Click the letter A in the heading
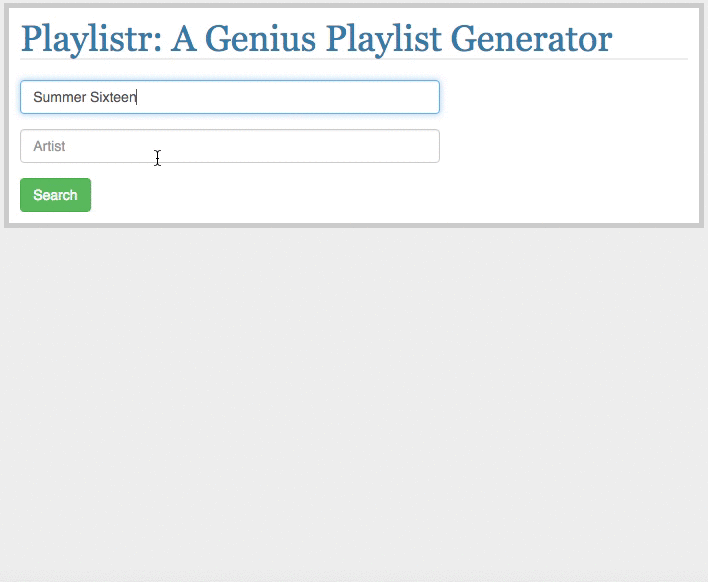The height and width of the screenshot is (582, 708). pyautogui.click(x=184, y=39)
